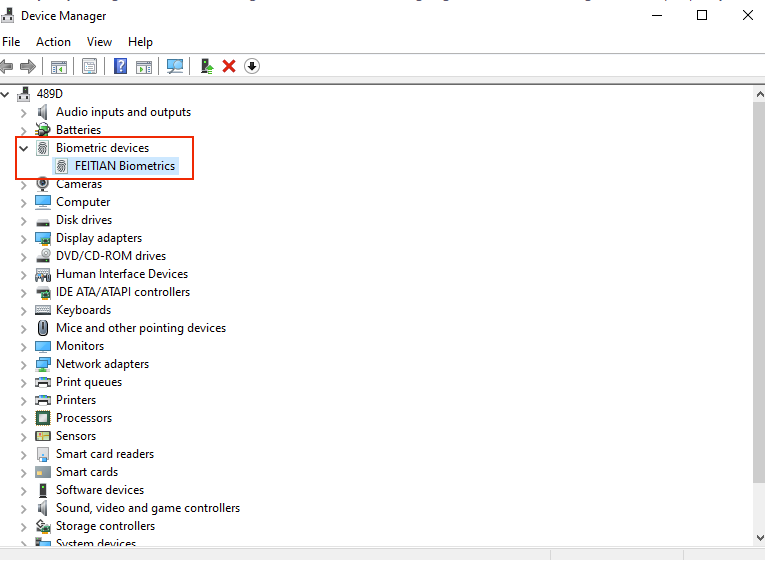Expand the Monitors category
The image size is (771, 565).
click(24, 347)
